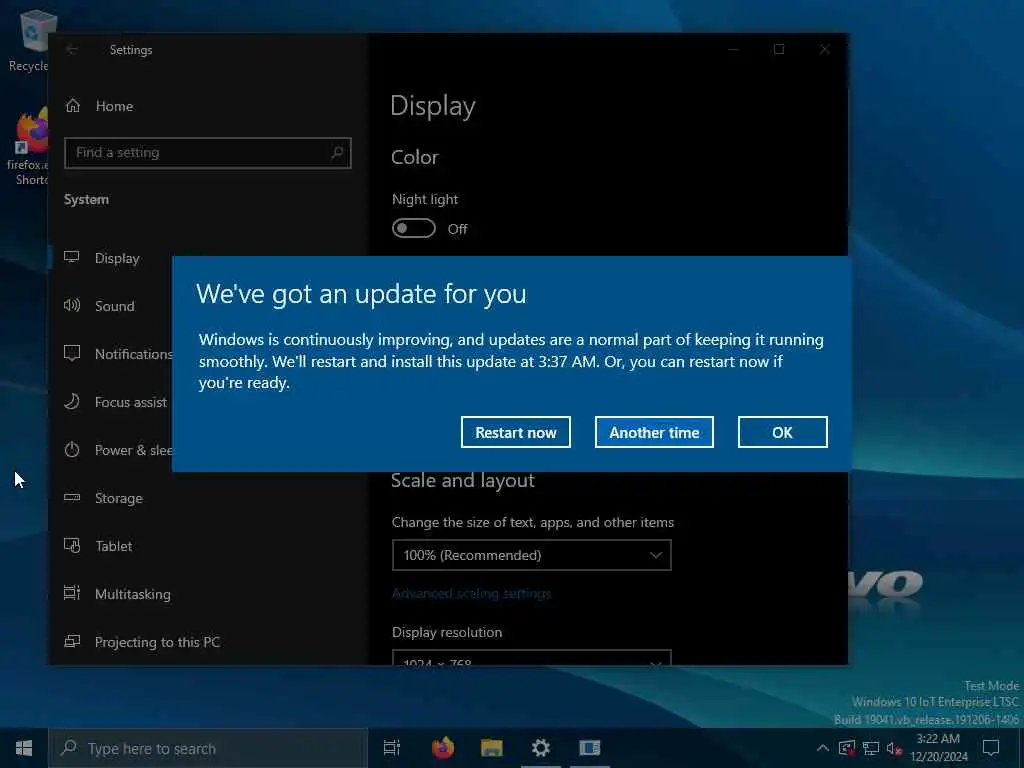Select Sound in the System sidebar
This screenshot has height=768, width=1024.
coord(115,306)
